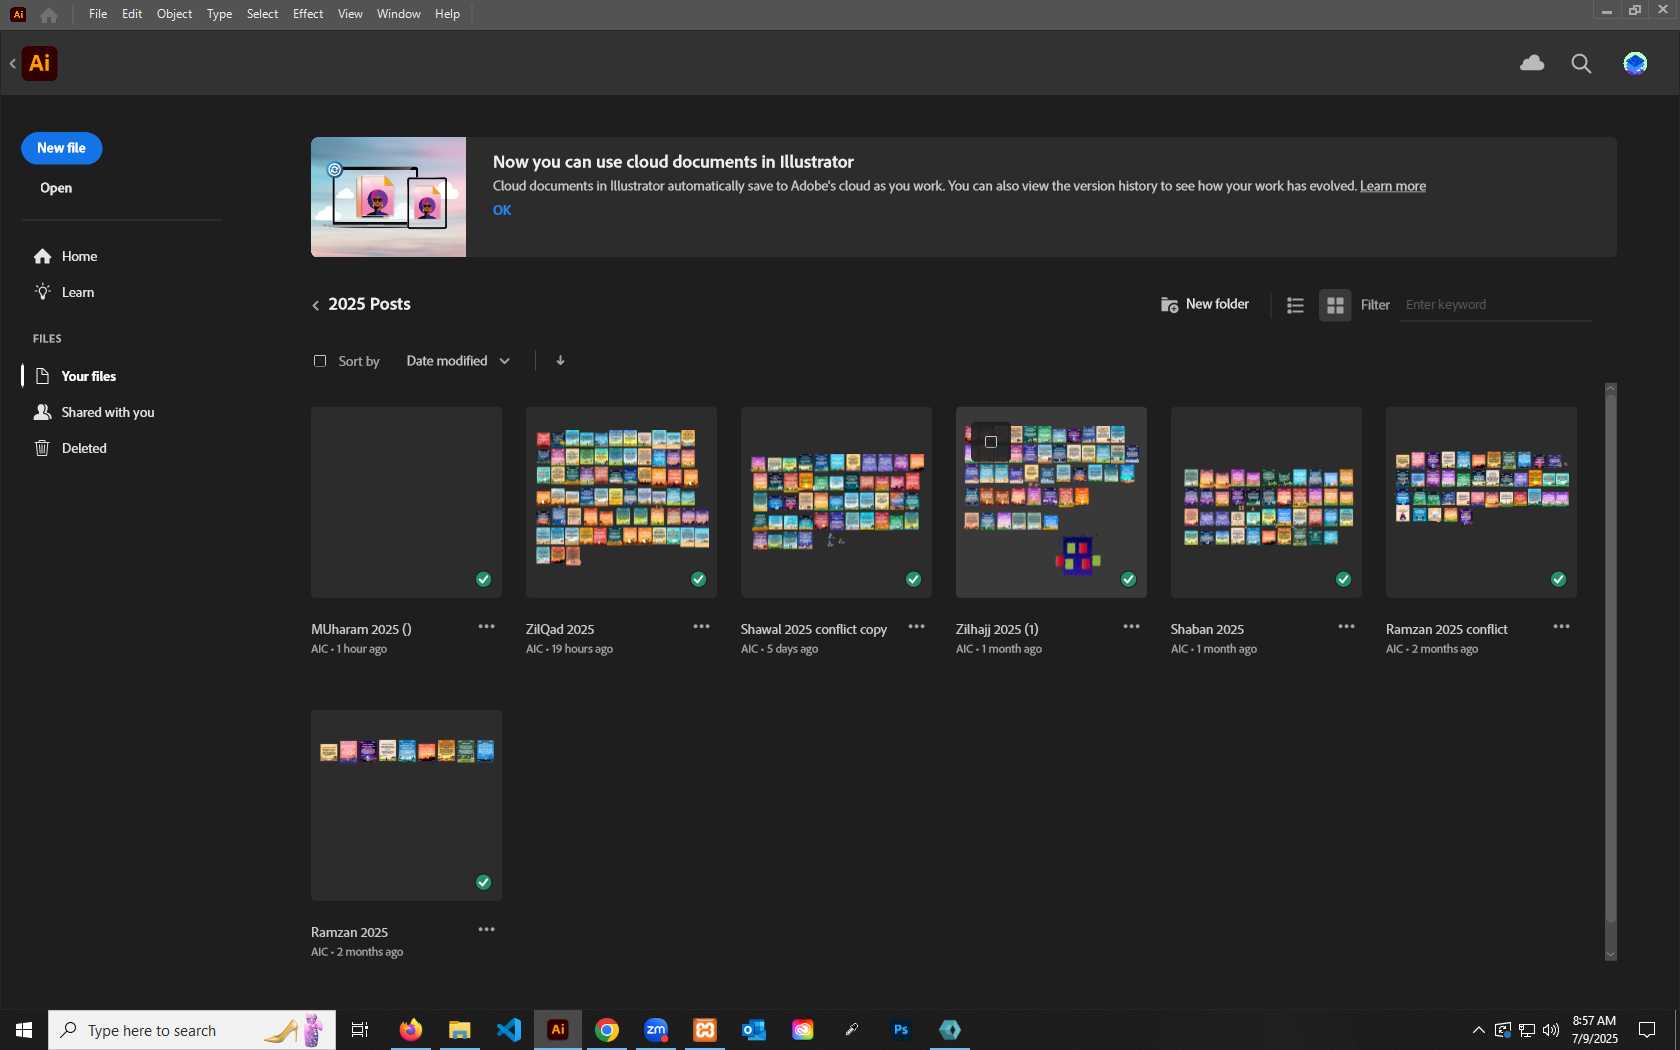This screenshot has height=1050, width=1680.
Task: Open the Date modified sort dropdown
Action: (458, 361)
